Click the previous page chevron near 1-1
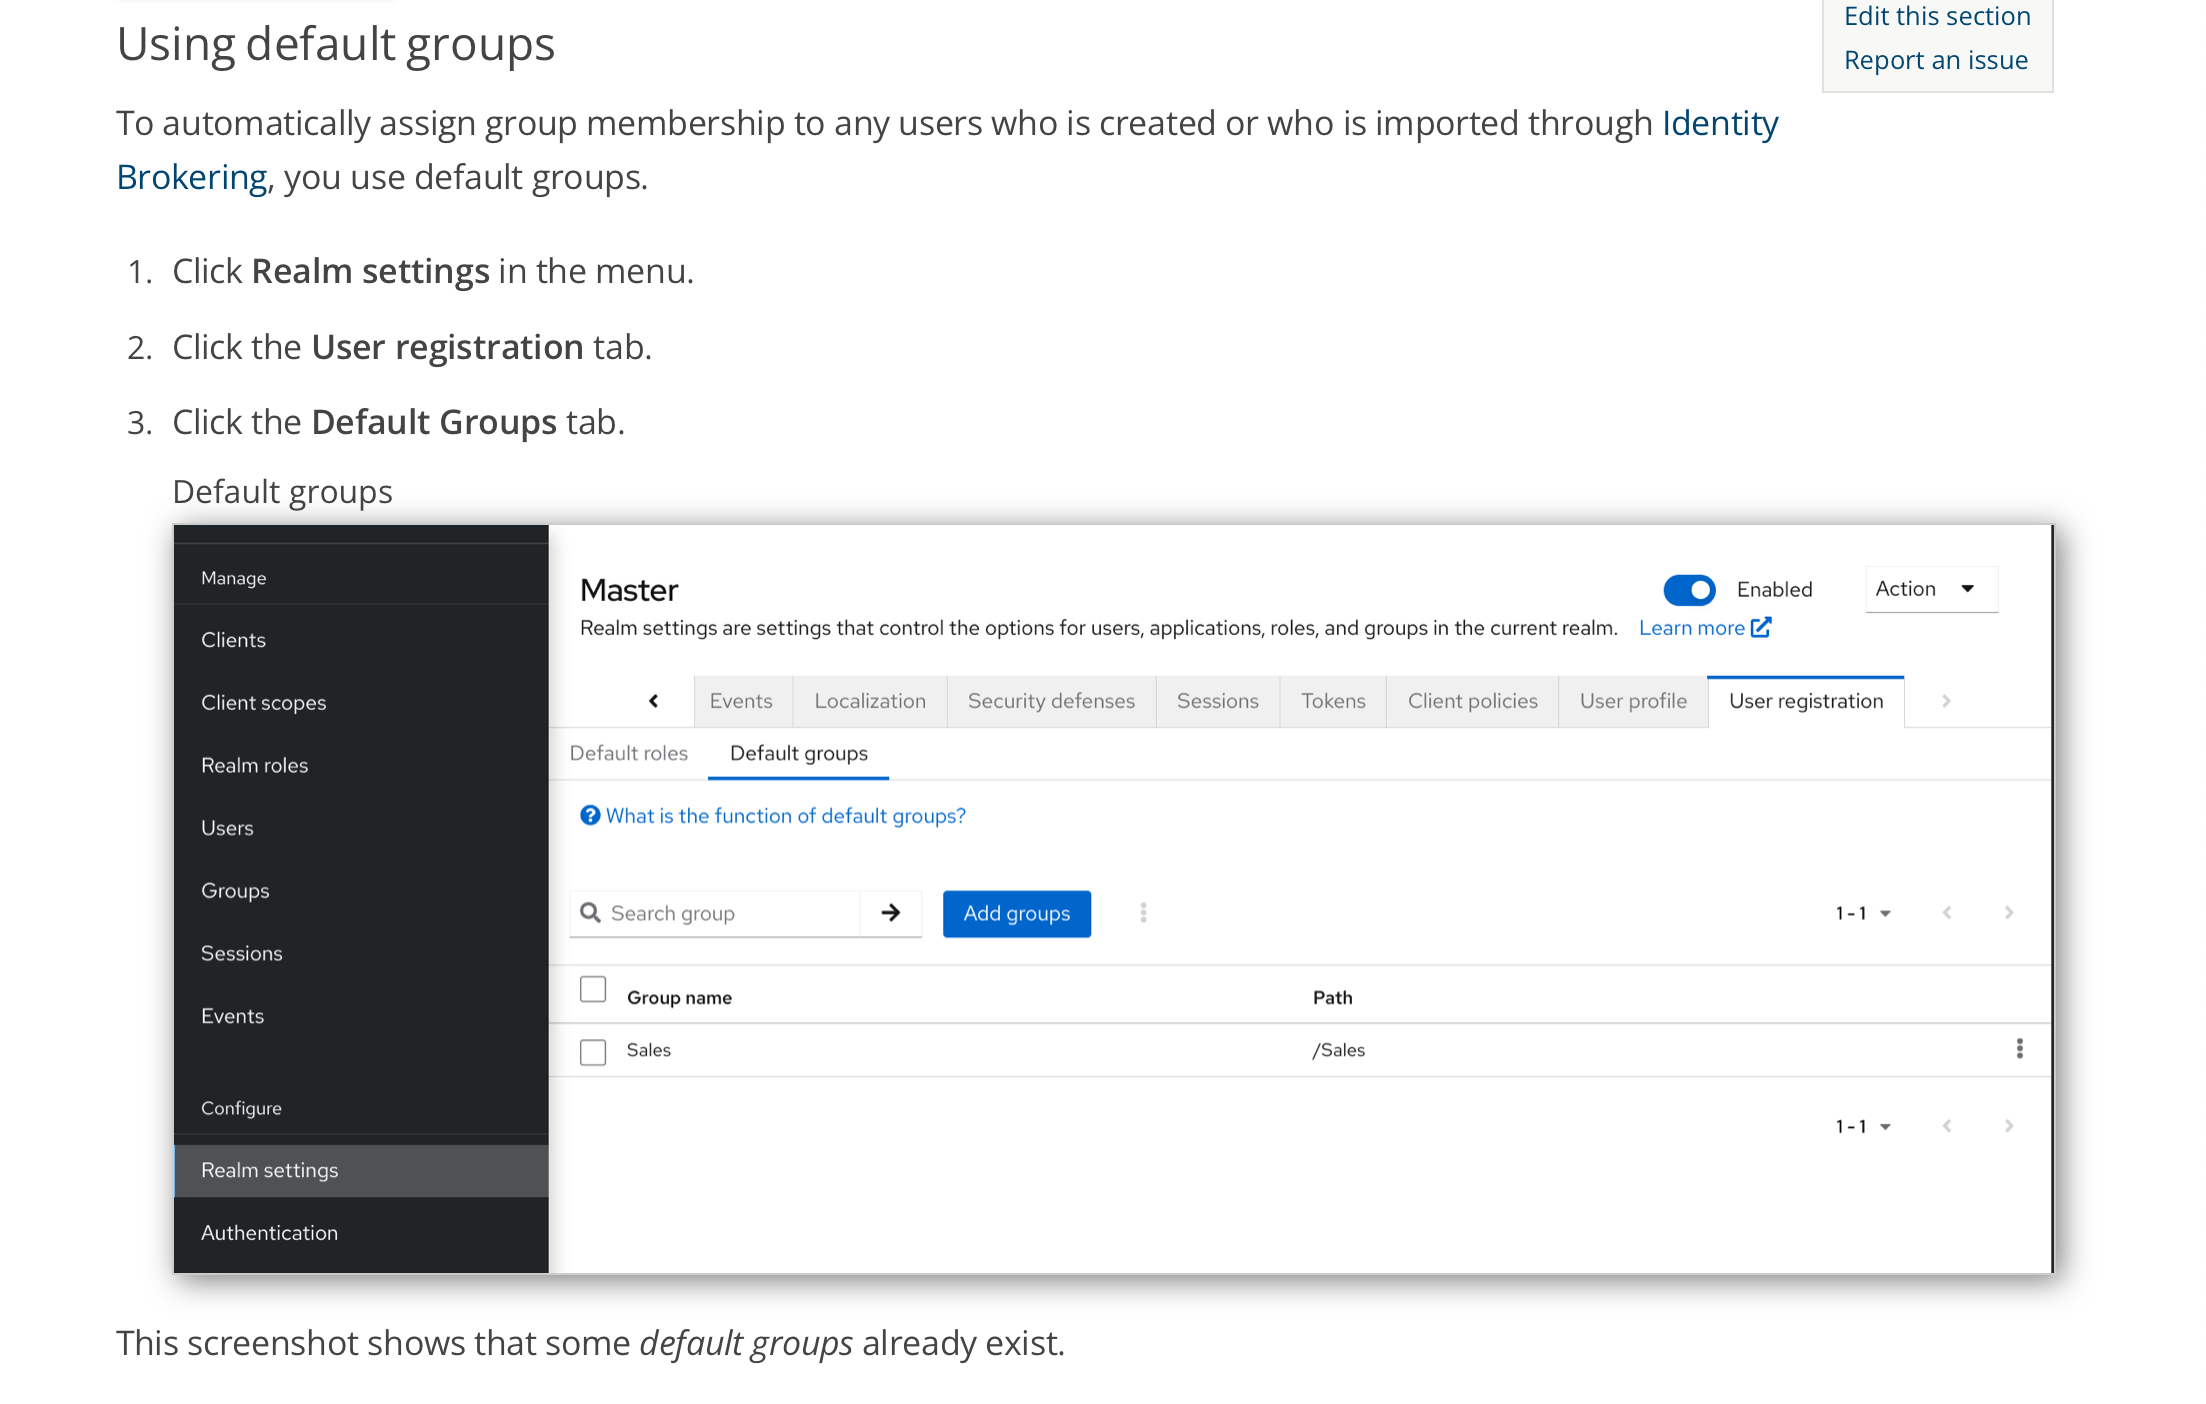Image resolution: width=2206 pixels, height=1404 pixels. (x=1947, y=913)
